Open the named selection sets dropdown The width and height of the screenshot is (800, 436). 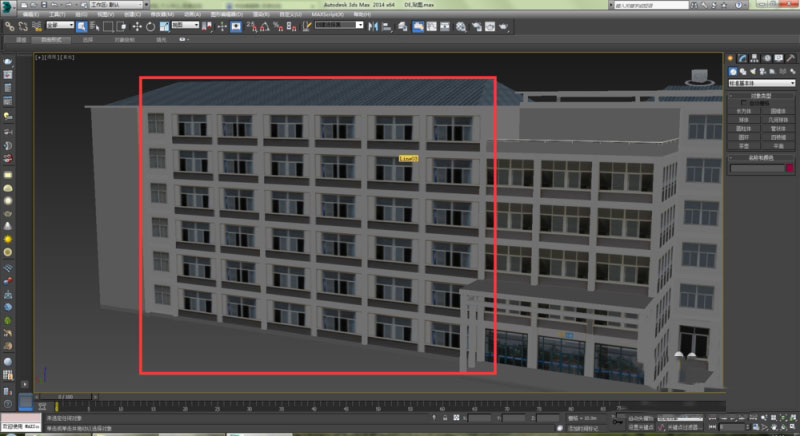[x=339, y=25]
